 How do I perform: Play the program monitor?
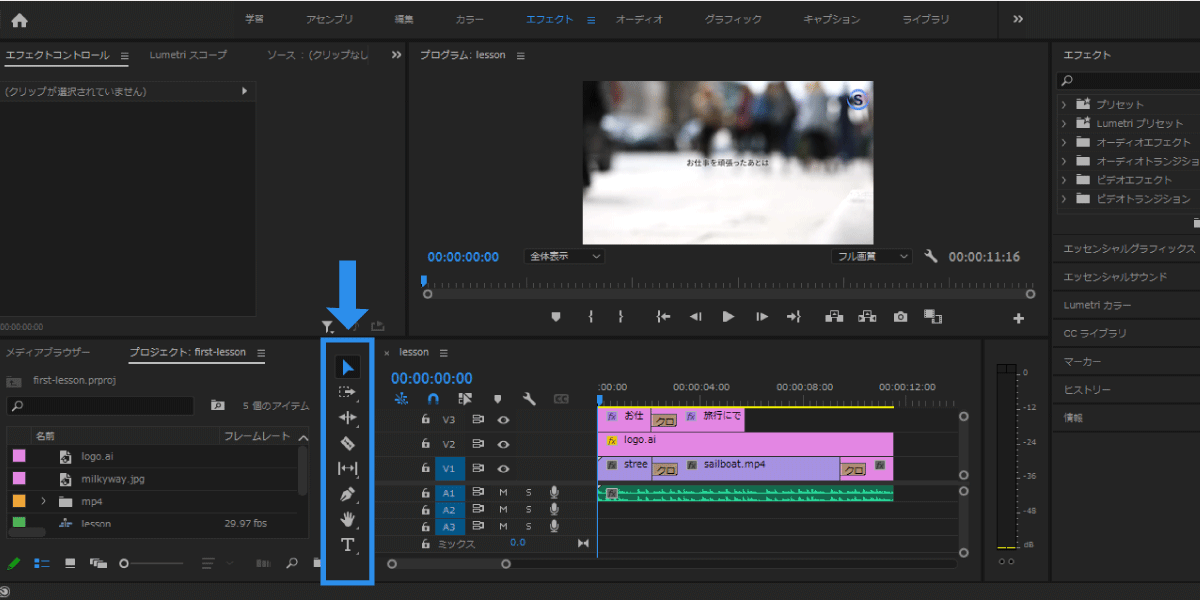click(x=728, y=317)
